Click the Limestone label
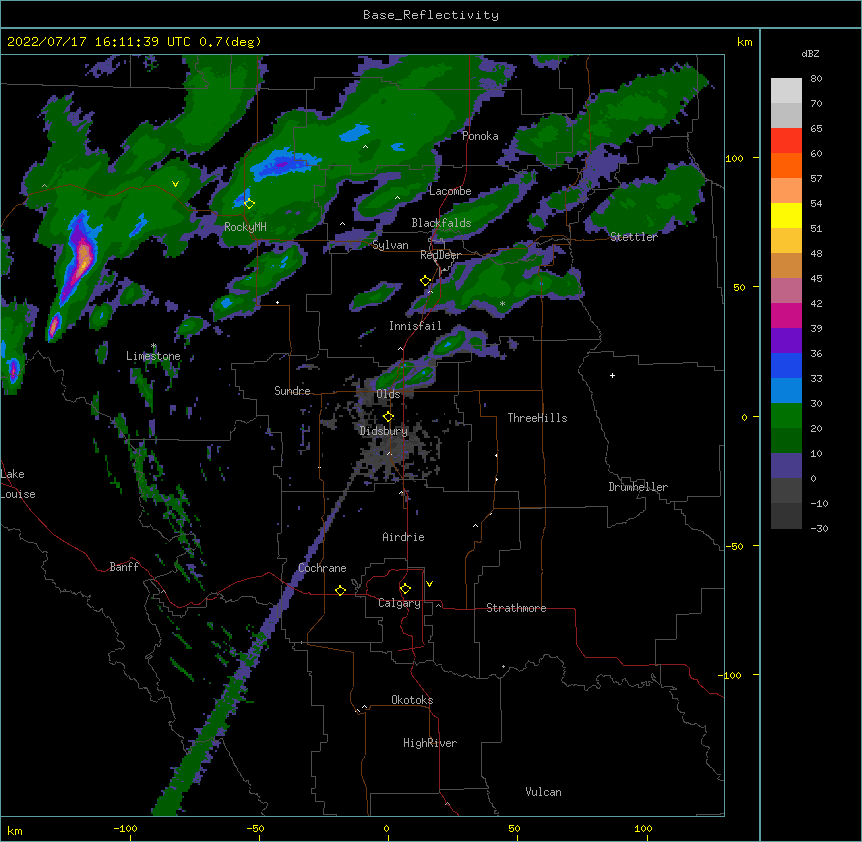Viewport: 862px width, 842px height. (x=153, y=356)
